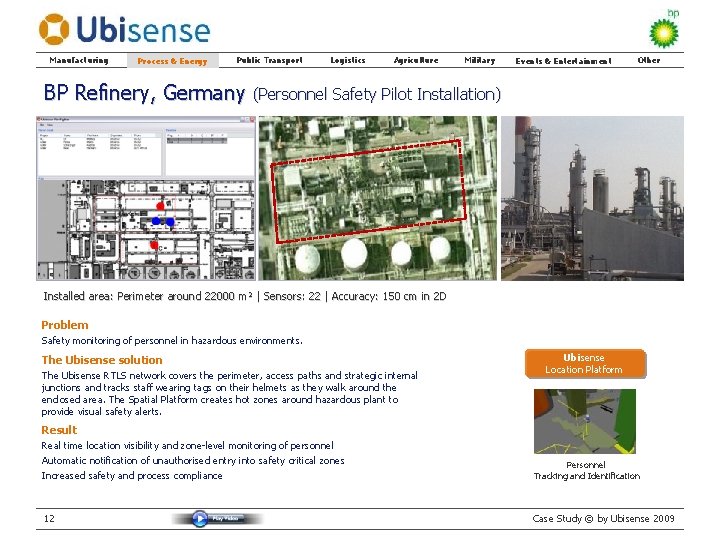Click the Safety monitoring of personnel sentence
Image resolution: width=720 pixels, height=540 pixels.
(172, 341)
